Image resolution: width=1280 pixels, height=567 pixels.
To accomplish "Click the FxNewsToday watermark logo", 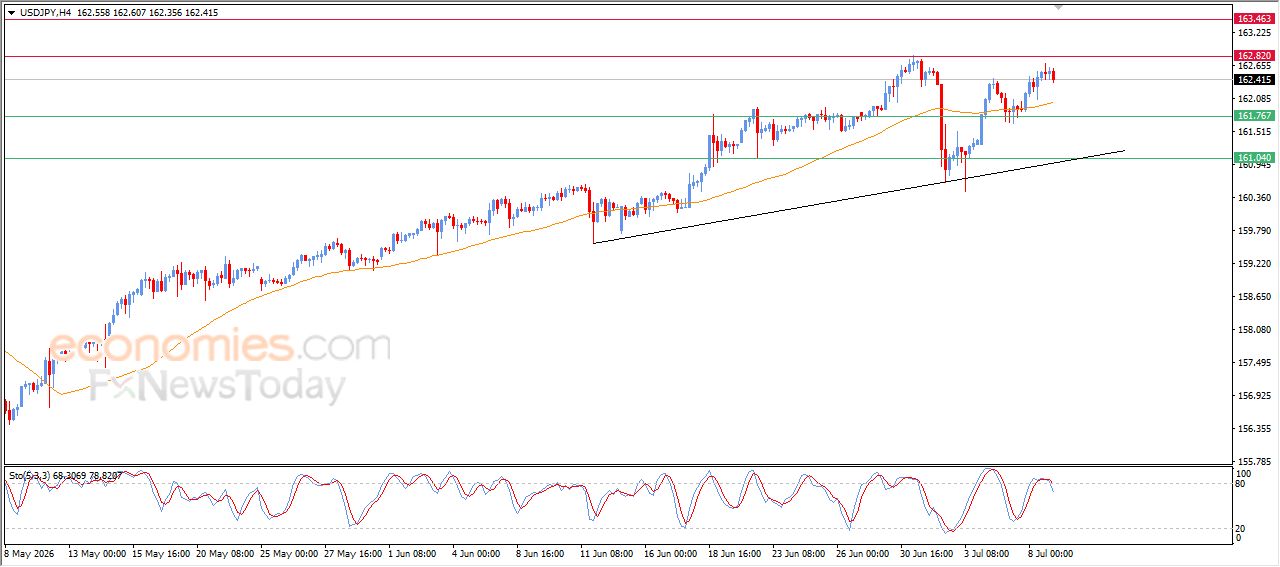I will click(217, 386).
